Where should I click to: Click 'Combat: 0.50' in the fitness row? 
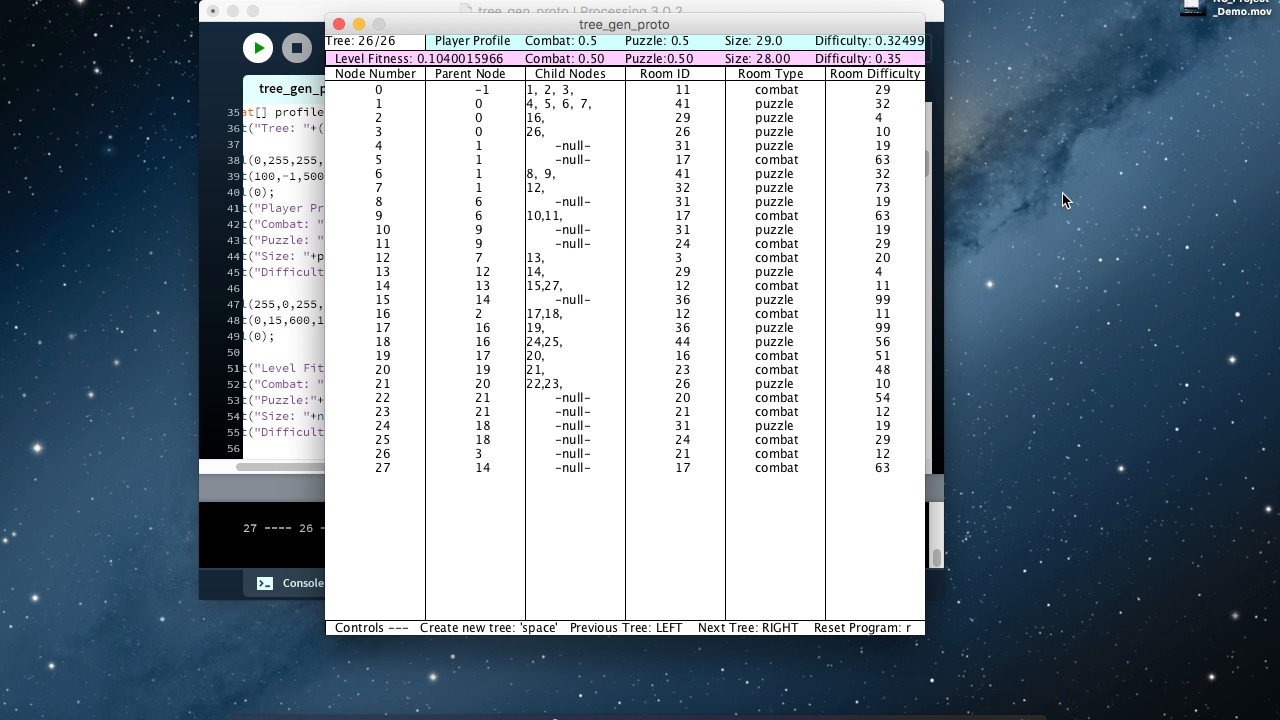pos(564,59)
